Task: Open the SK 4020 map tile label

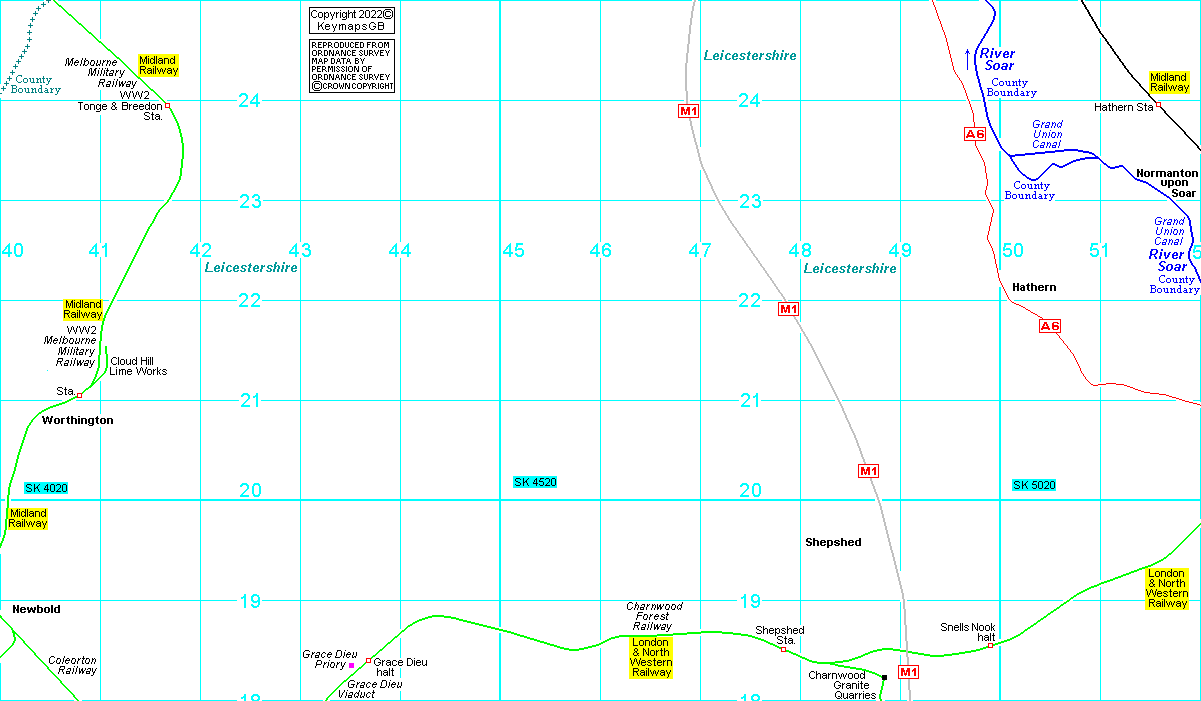Action: [46, 488]
